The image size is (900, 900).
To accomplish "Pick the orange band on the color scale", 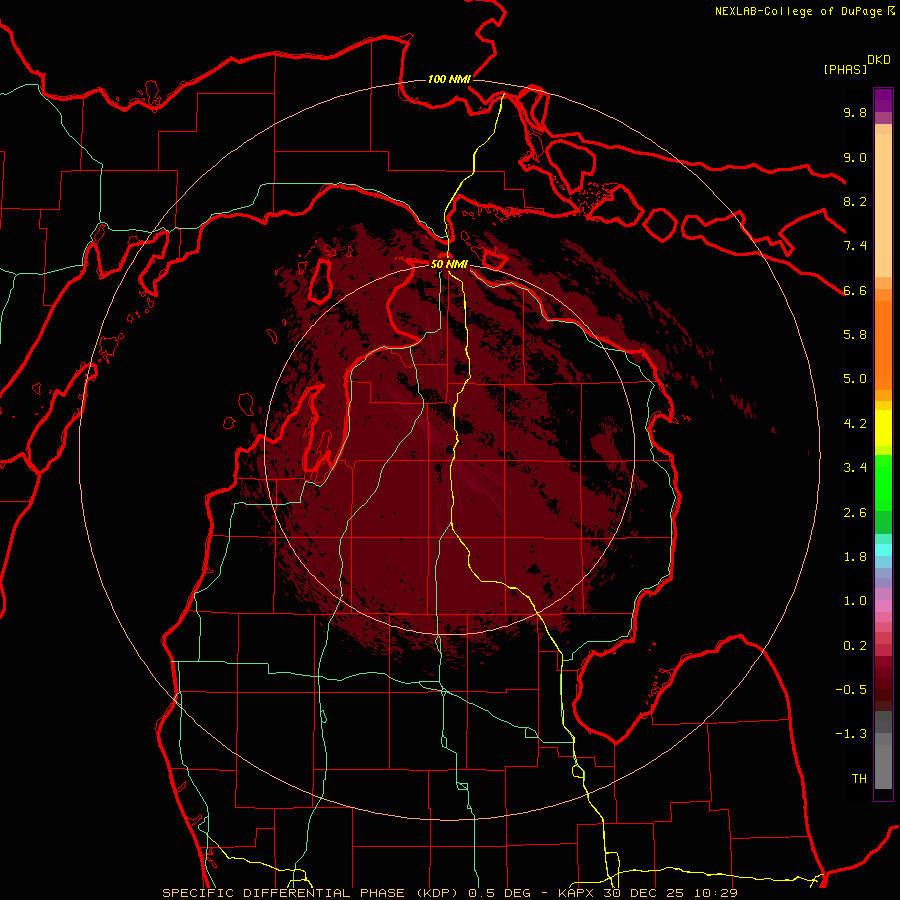I will point(883,344).
